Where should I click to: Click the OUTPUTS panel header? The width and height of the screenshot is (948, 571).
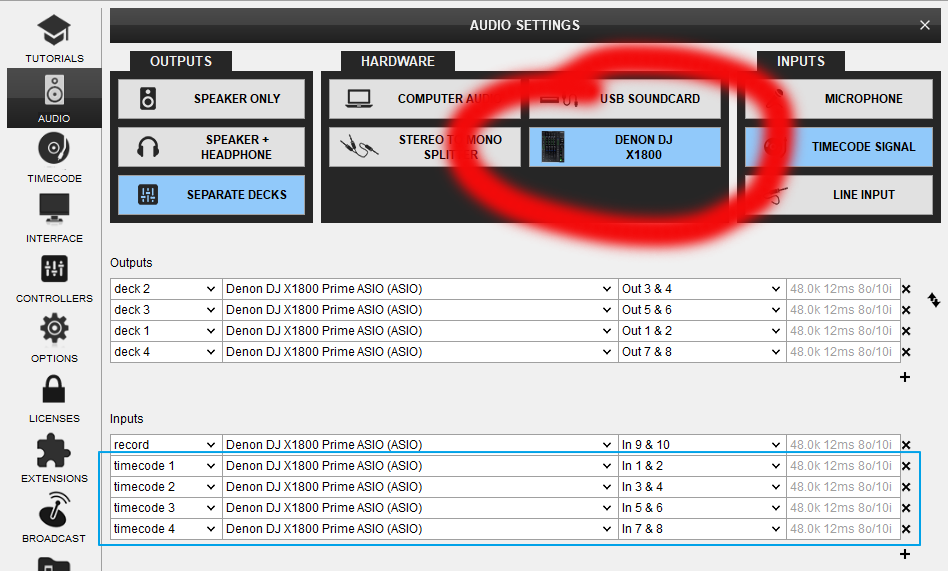(181, 61)
